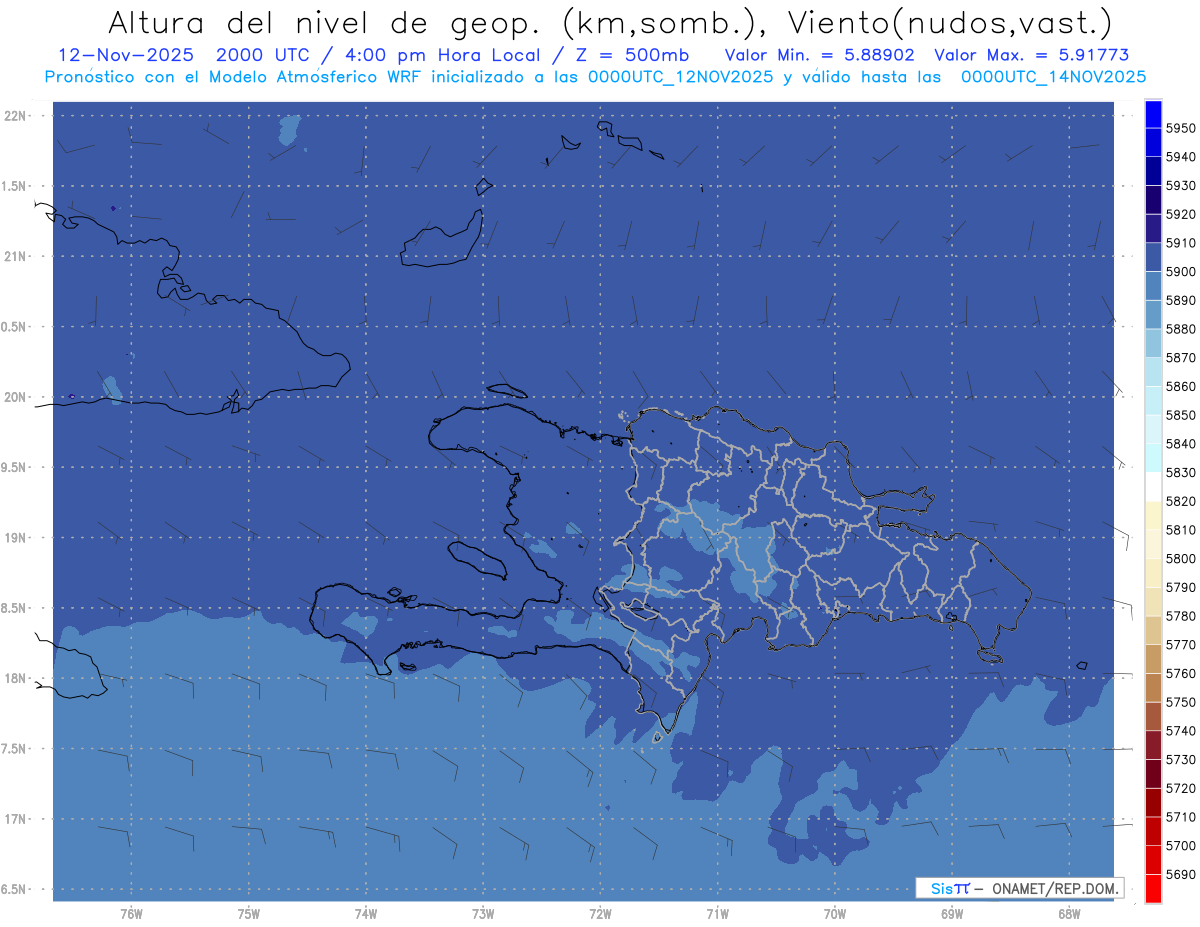Click the longitude label 73W
Viewport: 1200px width, 927px height.
(x=483, y=914)
